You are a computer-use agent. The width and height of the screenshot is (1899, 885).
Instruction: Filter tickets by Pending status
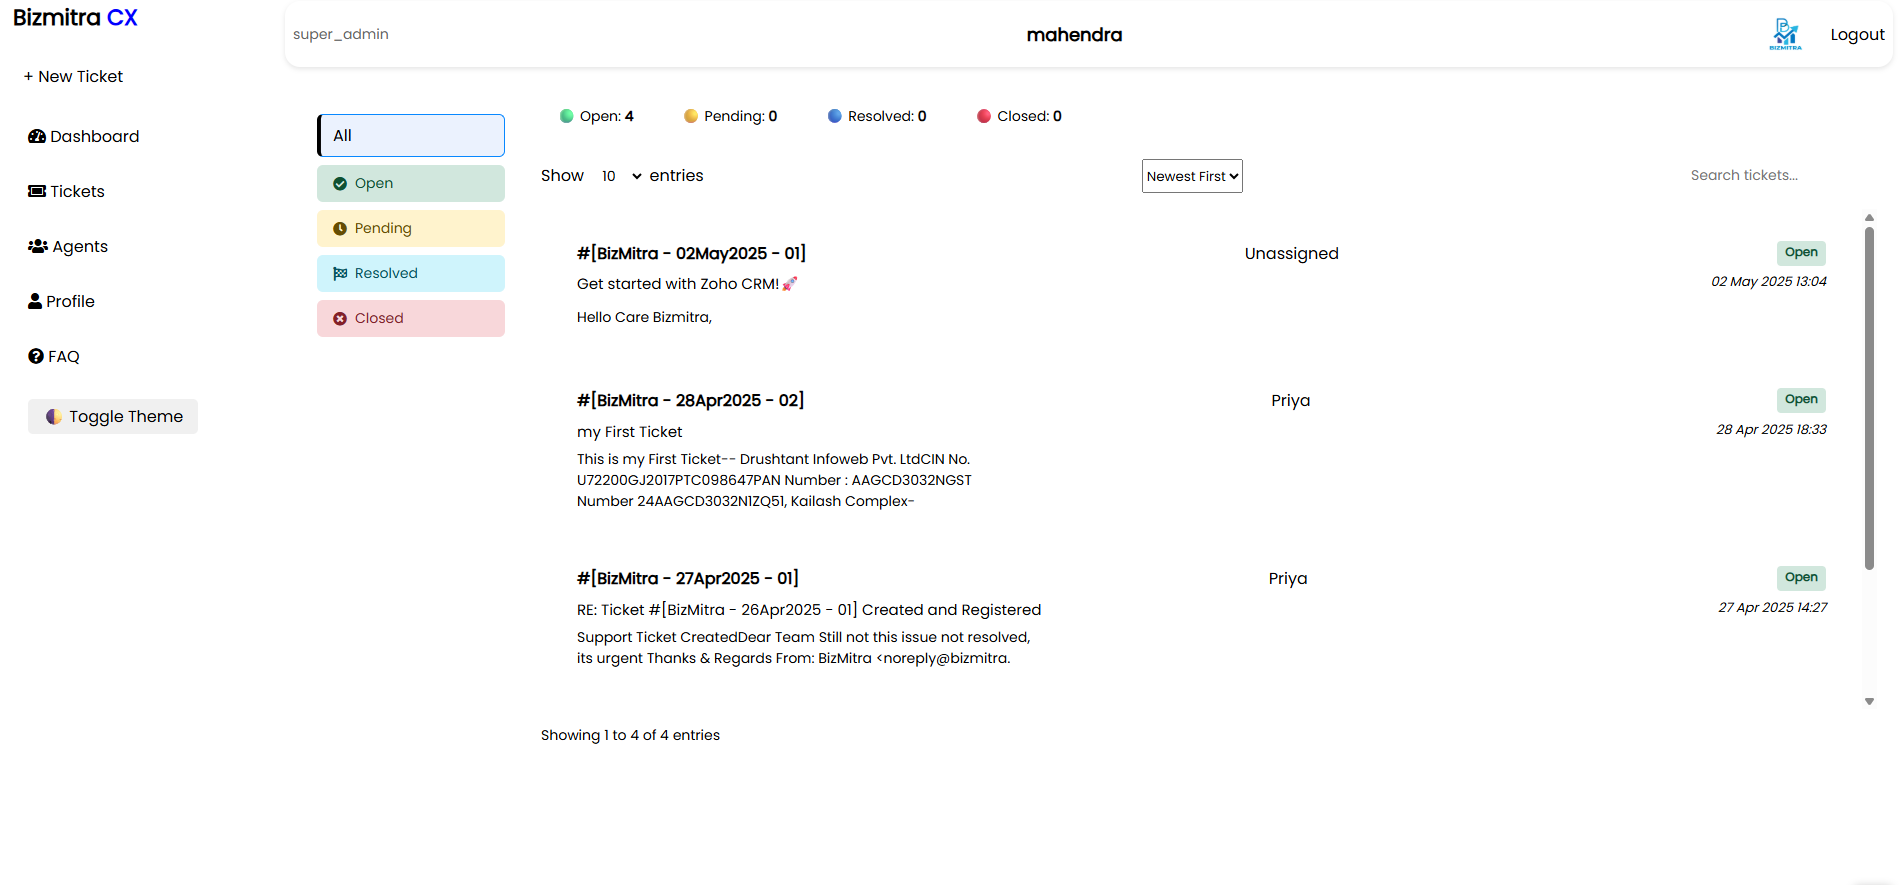point(411,229)
